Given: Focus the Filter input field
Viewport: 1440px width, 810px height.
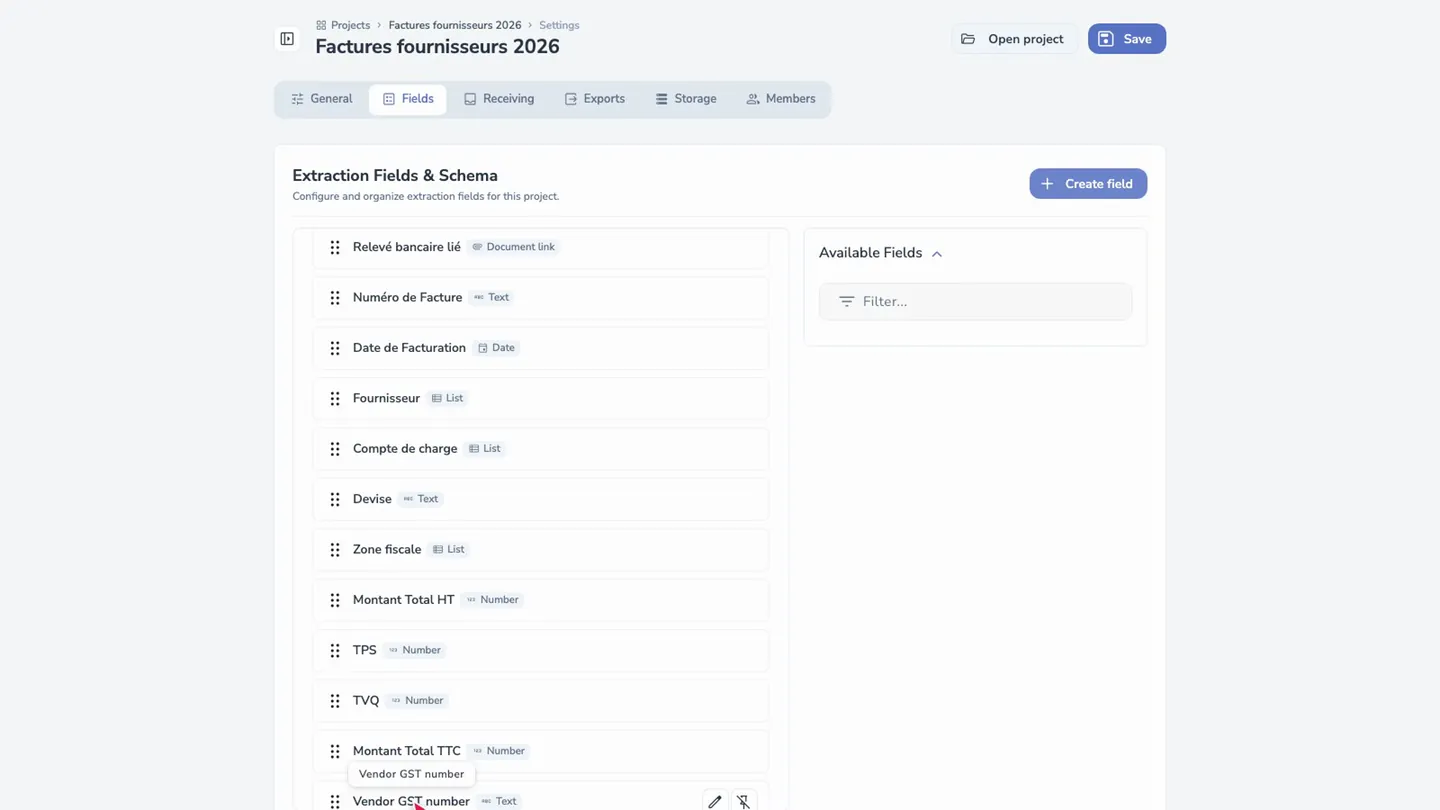Looking at the screenshot, I should [976, 301].
